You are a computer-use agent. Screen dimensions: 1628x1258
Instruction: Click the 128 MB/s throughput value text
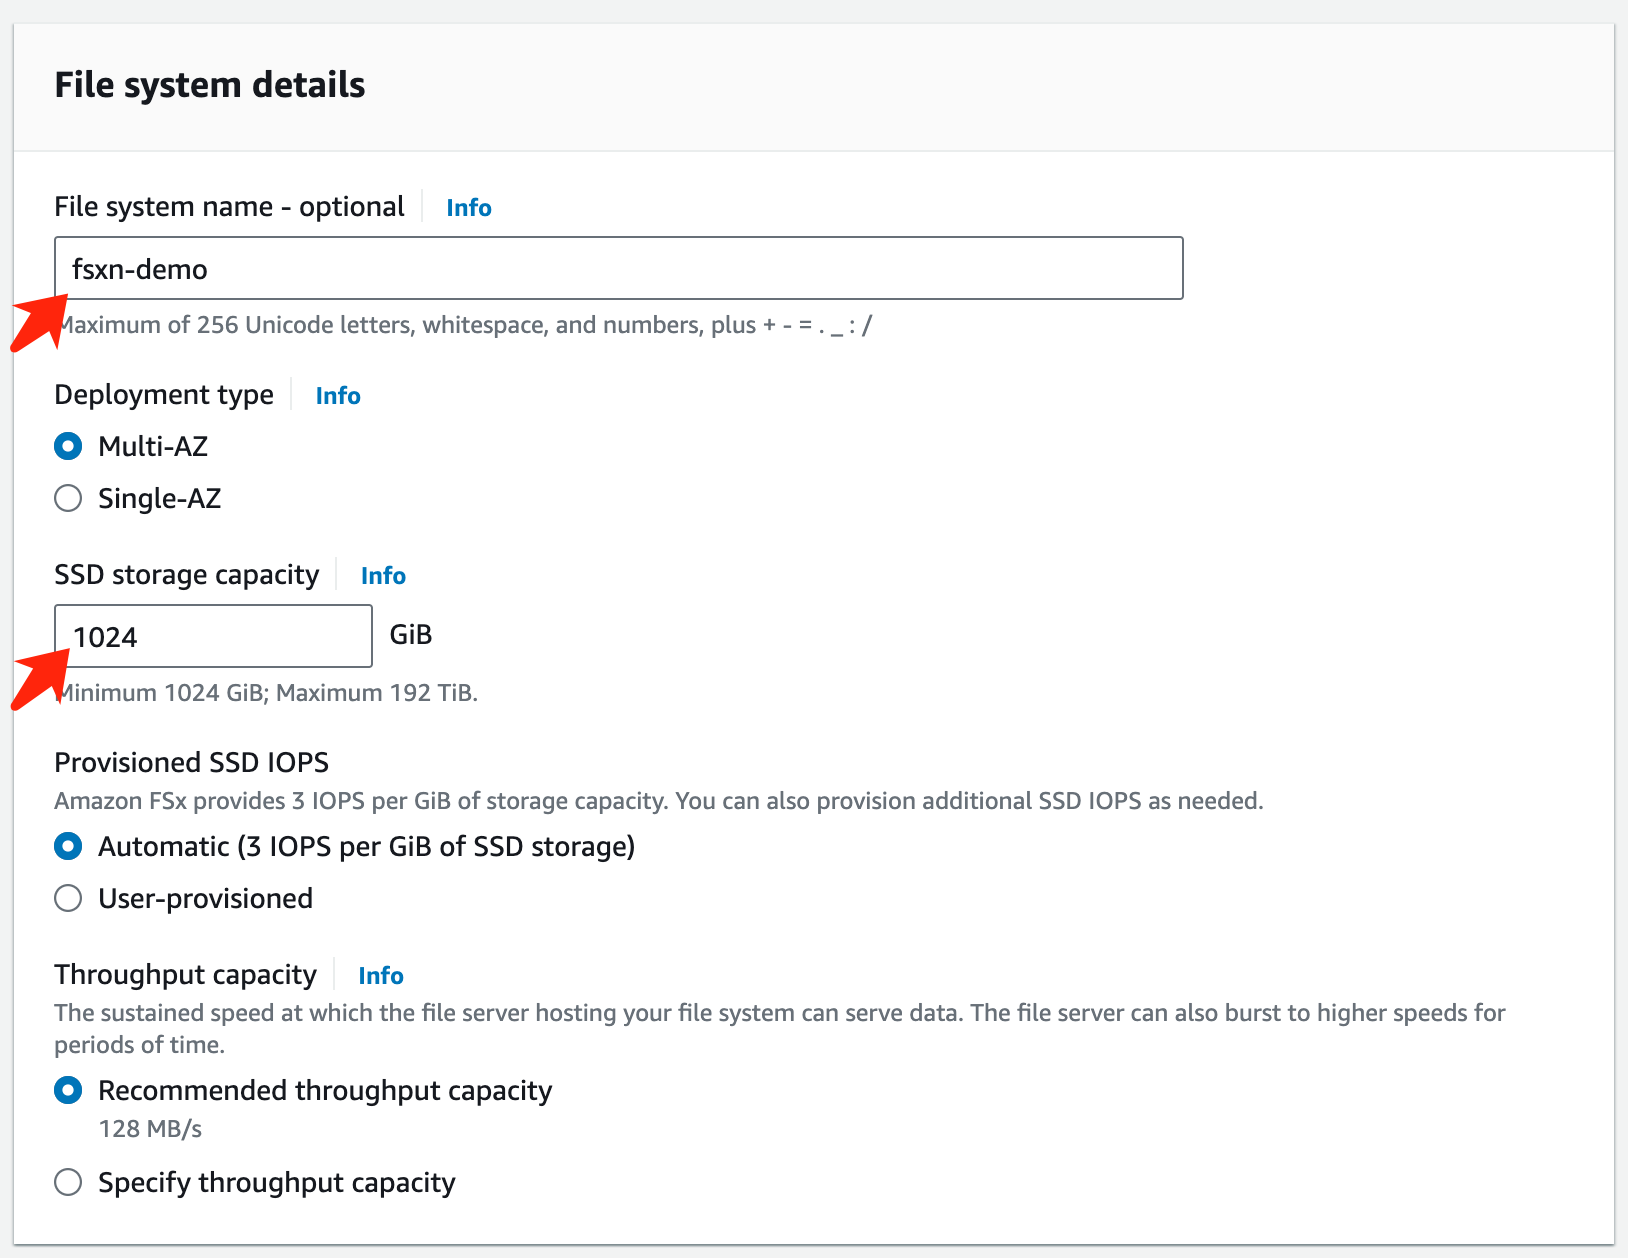click(150, 1129)
